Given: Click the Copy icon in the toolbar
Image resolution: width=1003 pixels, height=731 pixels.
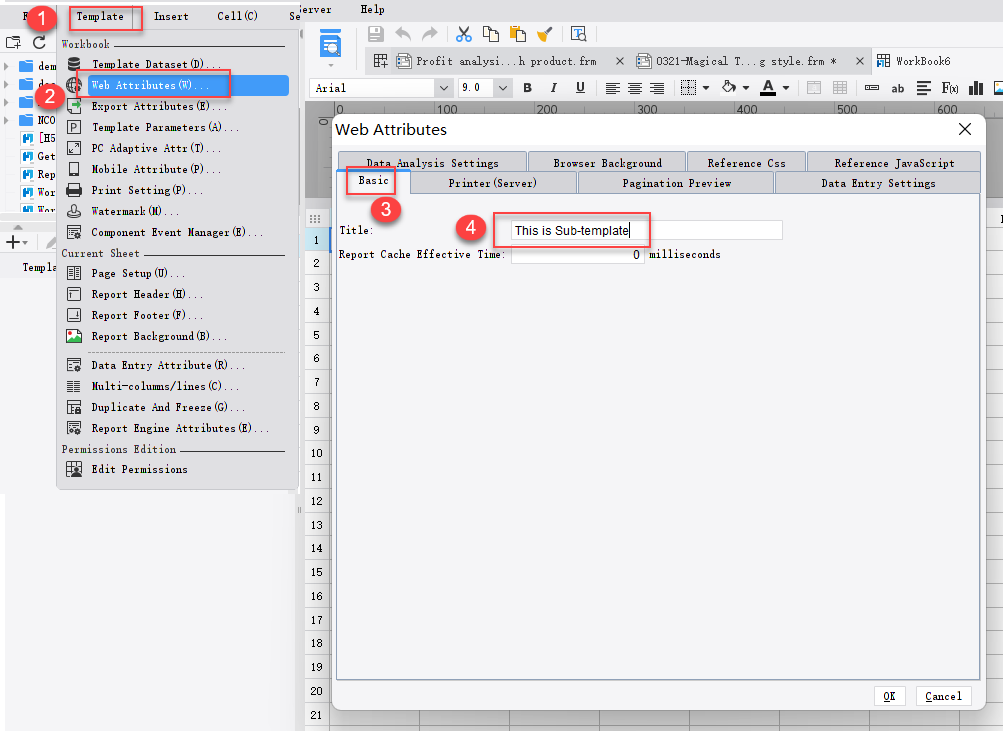Looking at the screenshot, I should coord(491,33).
